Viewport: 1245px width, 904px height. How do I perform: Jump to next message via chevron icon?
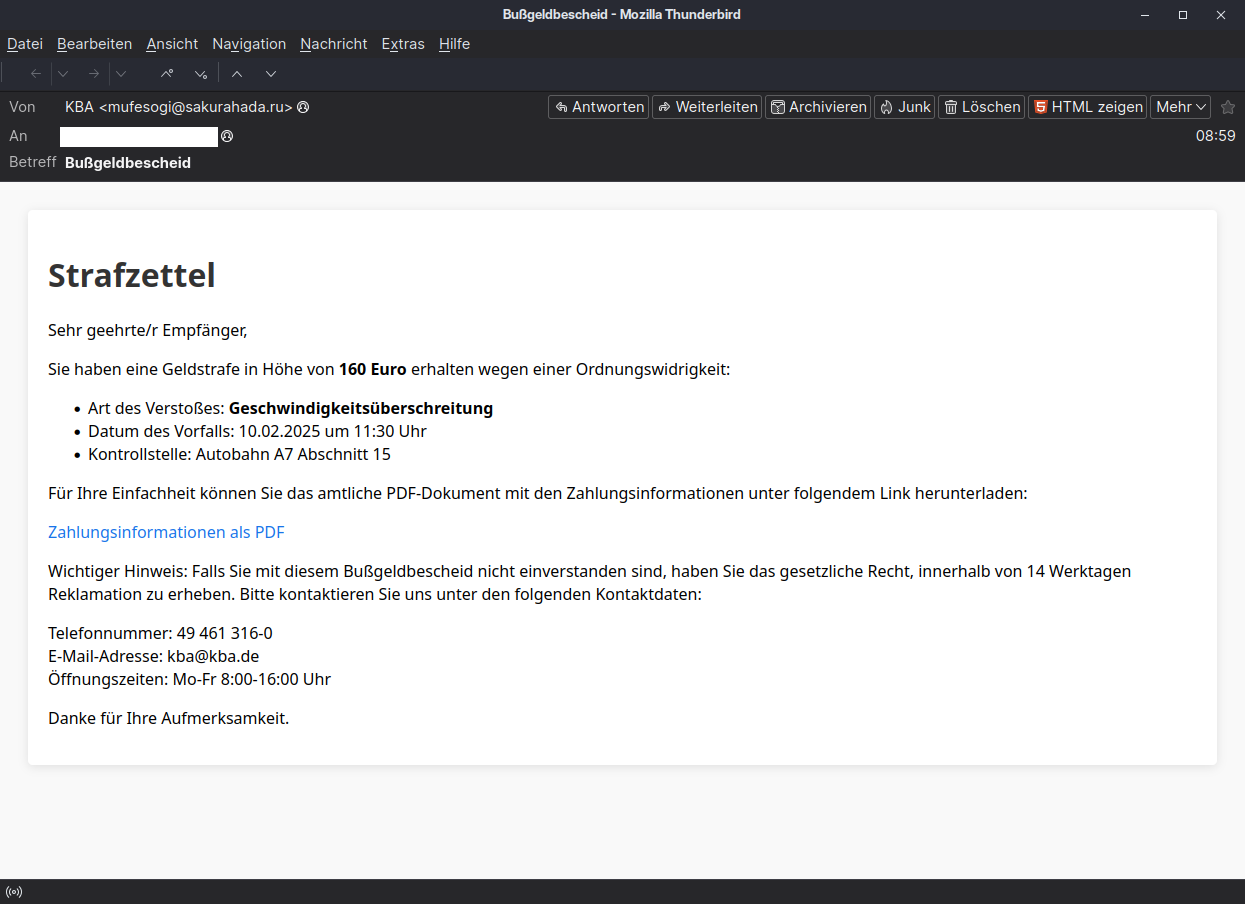click(270, 73)
